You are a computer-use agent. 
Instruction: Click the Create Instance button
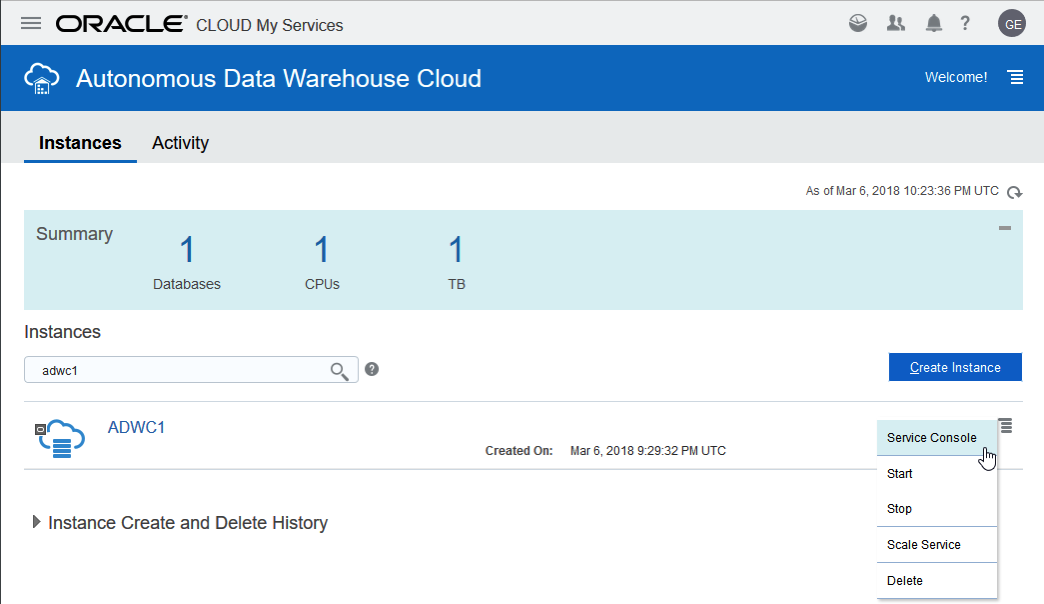point(955,367)
